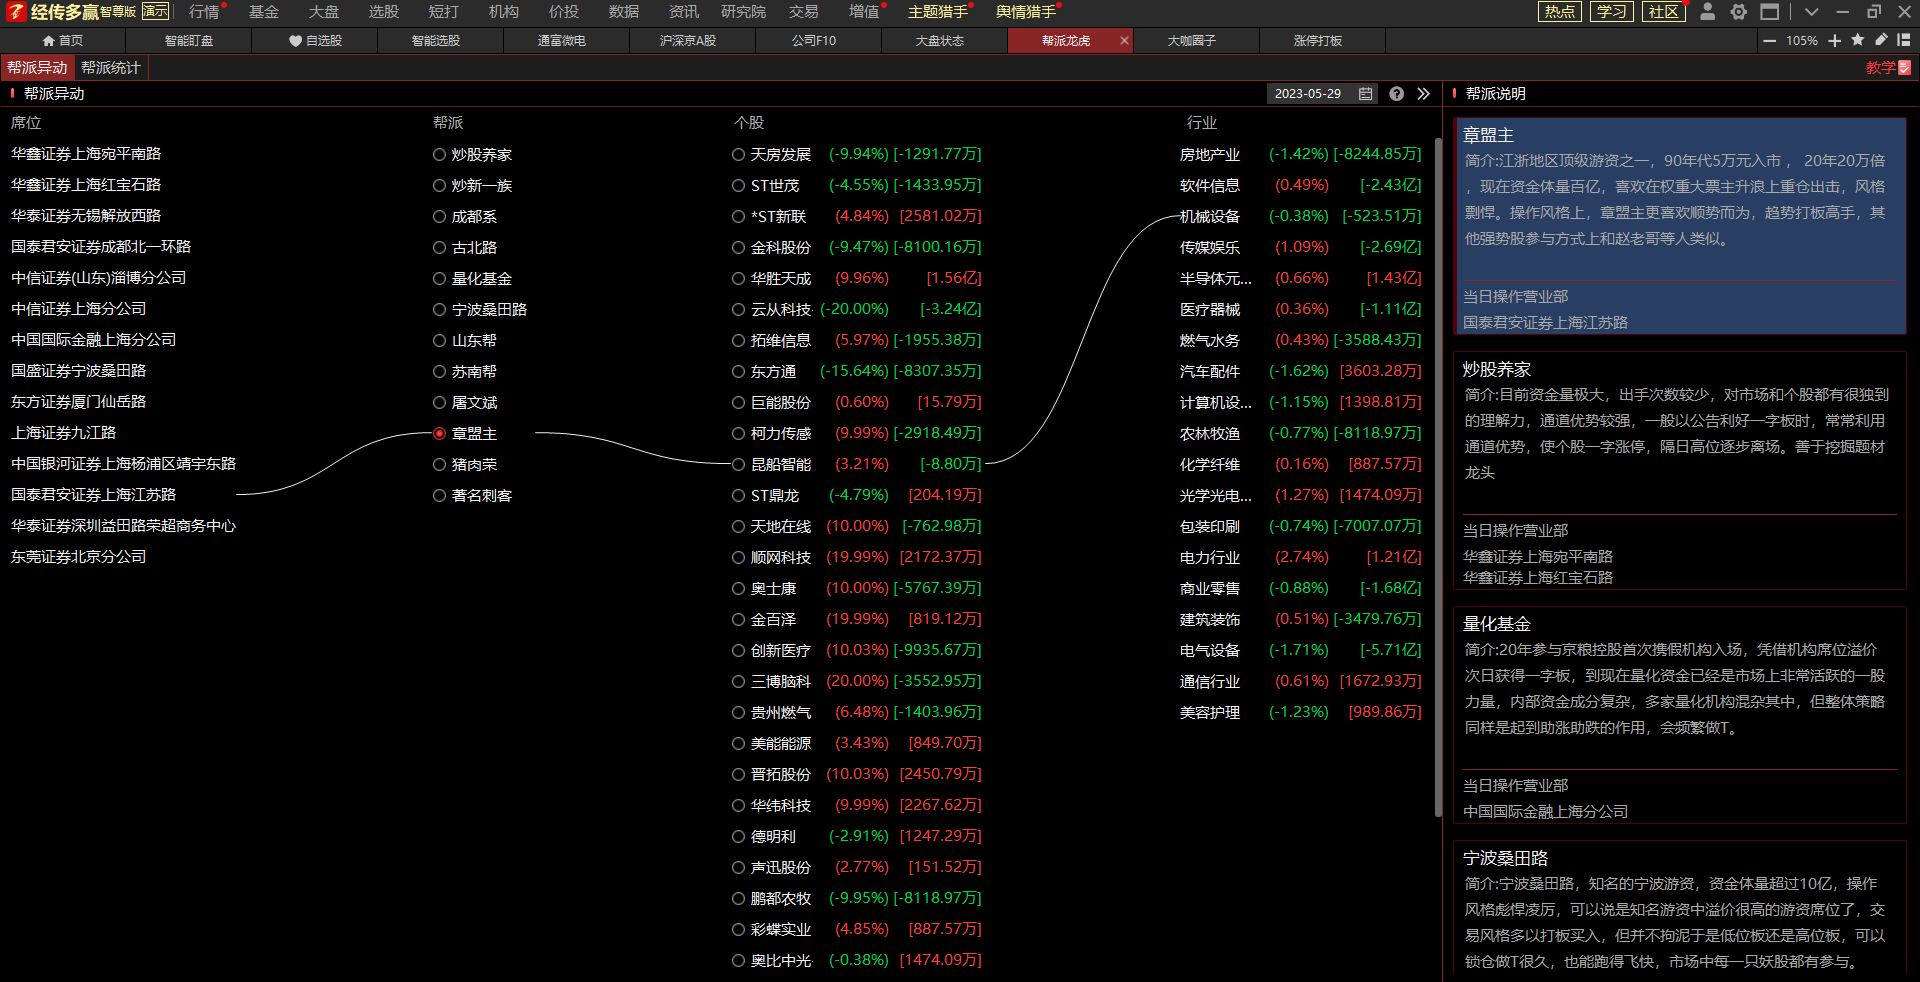Image resolution: width=1920 pixels, height=982 pixels.
Task: Click the 105% zoom level value
Action: [x=1802, y=41]
